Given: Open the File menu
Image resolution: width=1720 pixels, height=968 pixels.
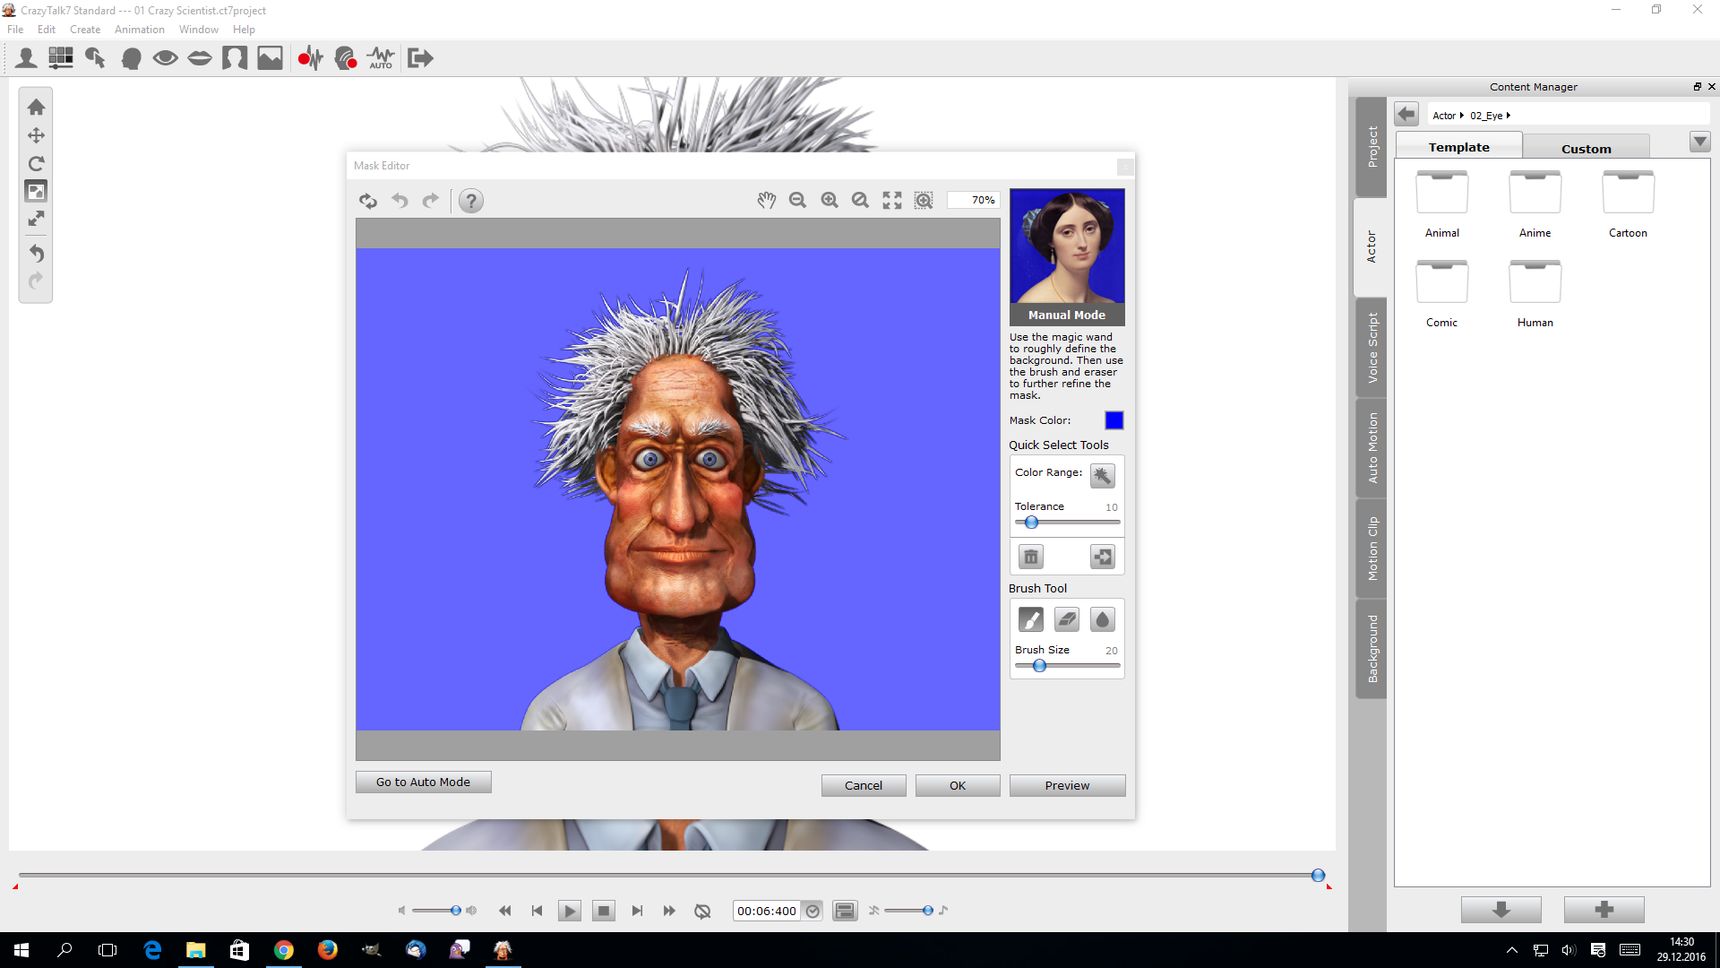Looking at the screenshot, I should 15,29.
